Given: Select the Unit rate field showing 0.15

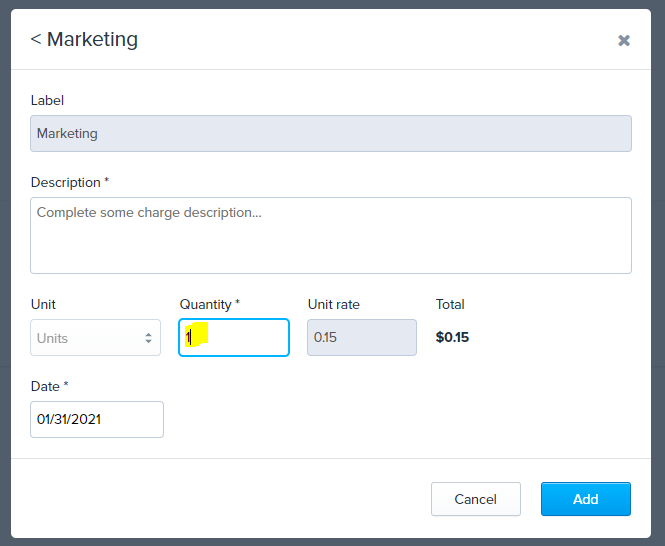Looking at the screenshot, I should [361, 338].
